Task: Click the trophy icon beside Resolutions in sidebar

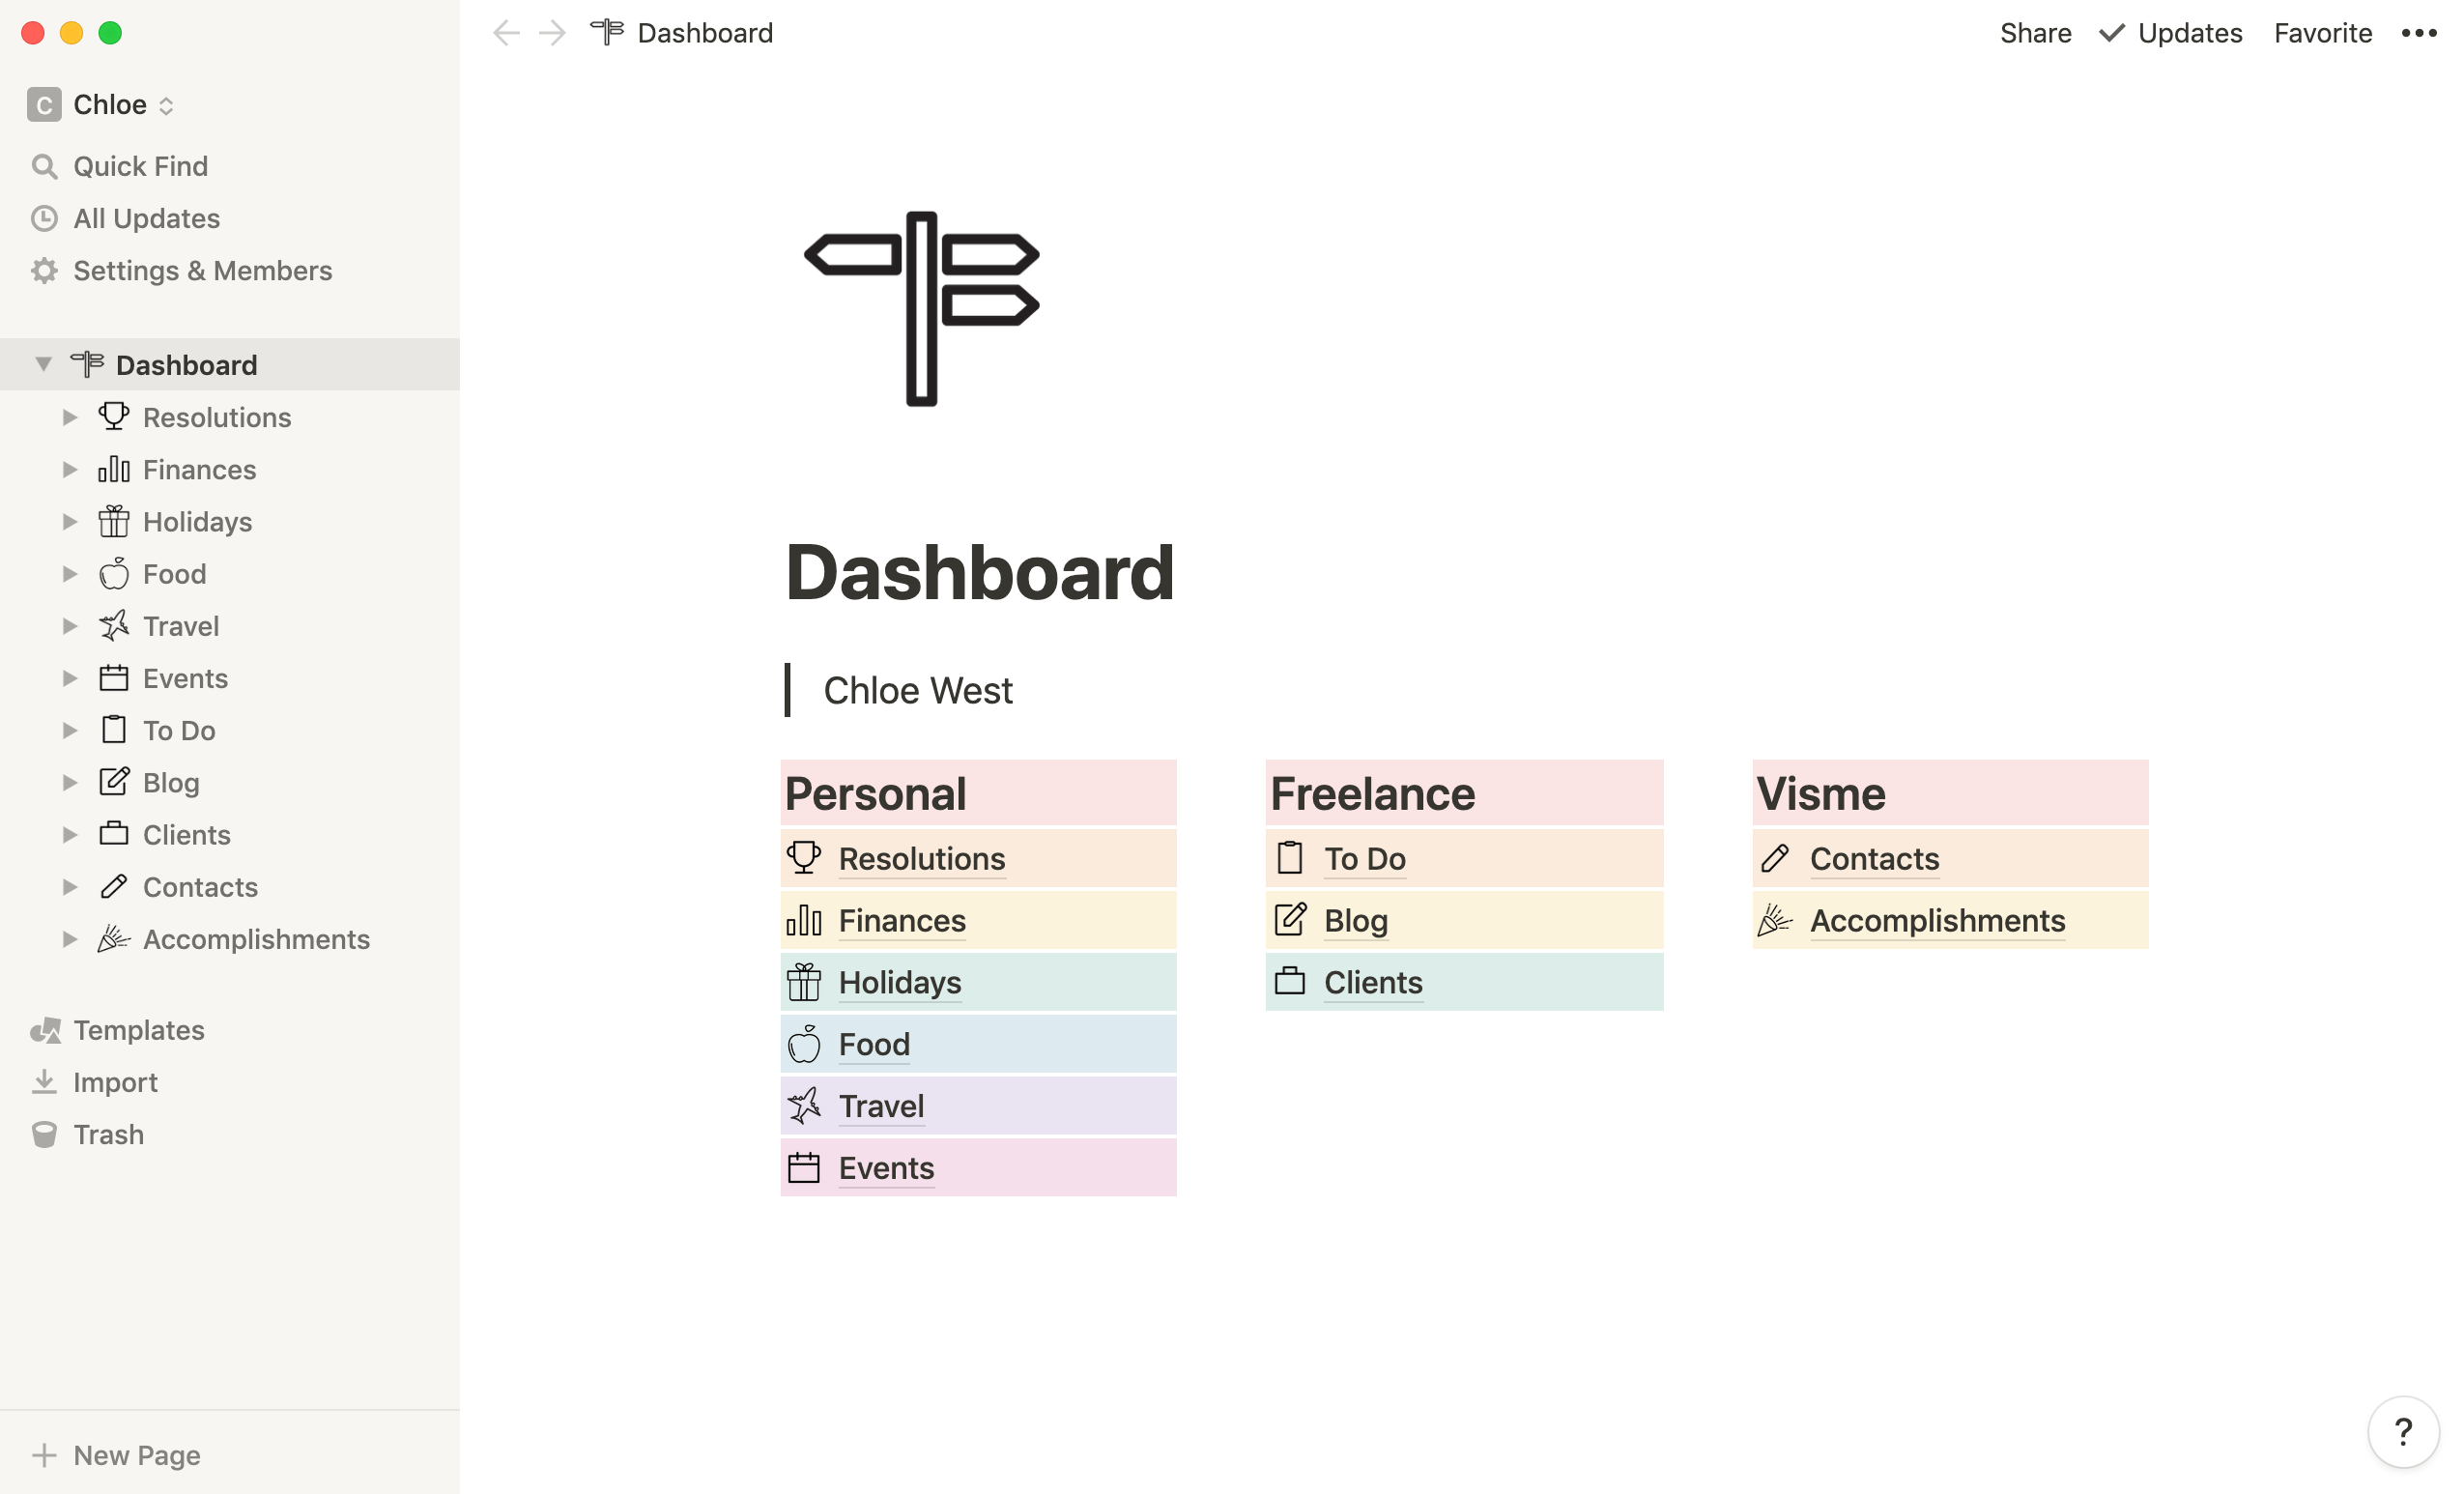Action: click(114, 416)
